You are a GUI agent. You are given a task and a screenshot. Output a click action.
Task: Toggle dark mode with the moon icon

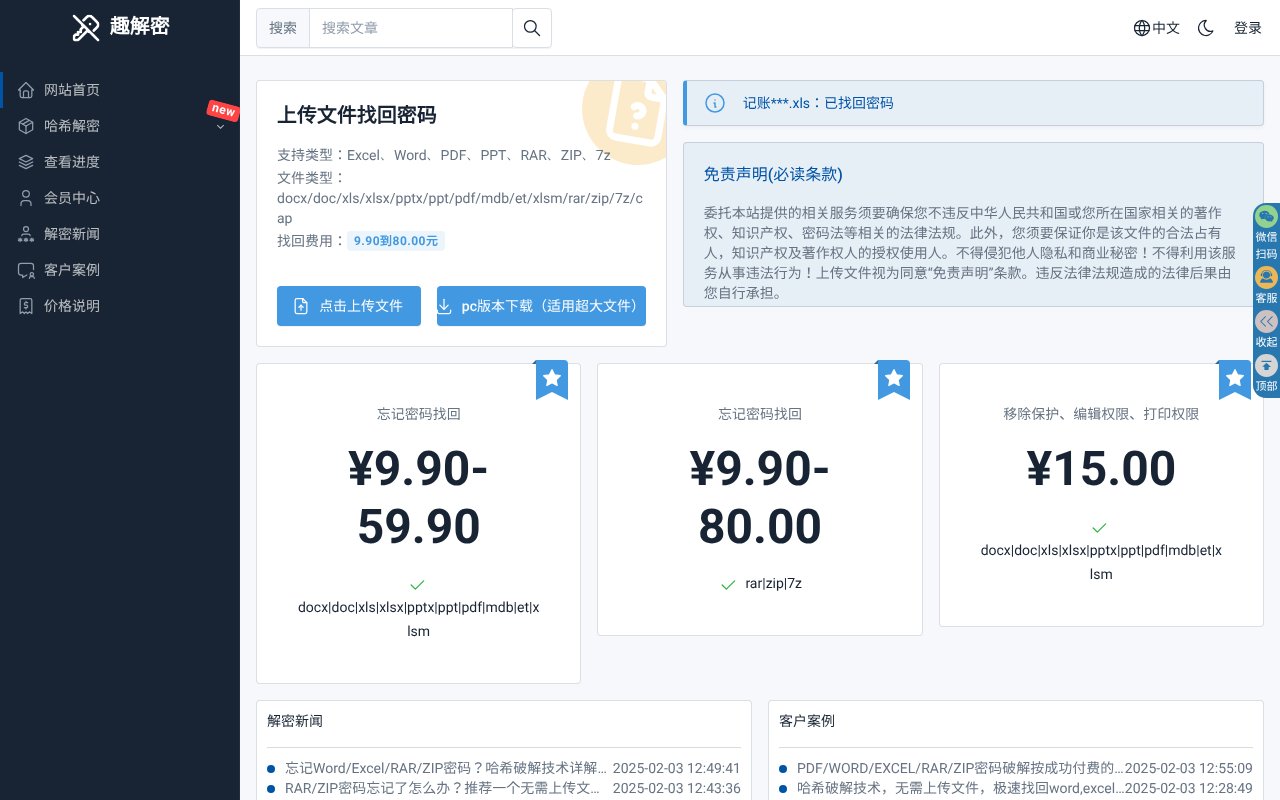coord(1205,28)
